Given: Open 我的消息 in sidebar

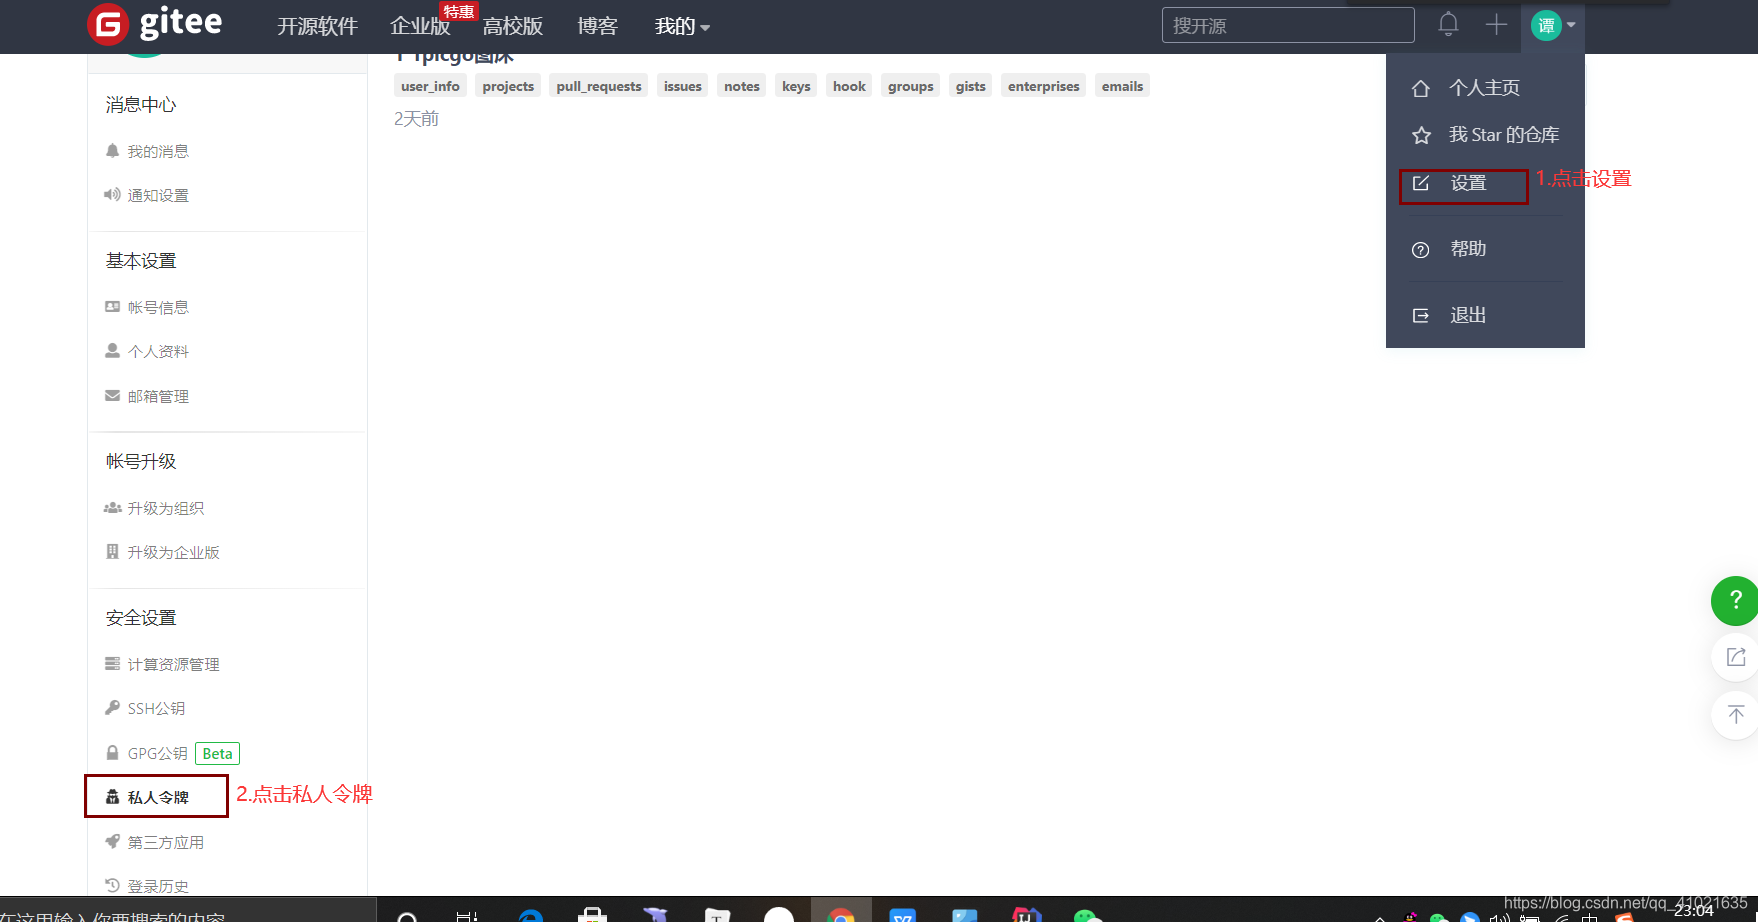Looking at the screenshot, I should [x=158, y=152].
